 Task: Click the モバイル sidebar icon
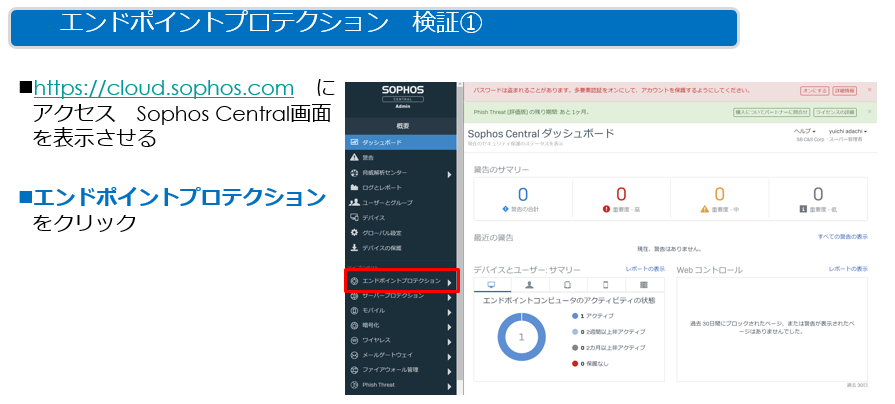(x=354, y=310)
